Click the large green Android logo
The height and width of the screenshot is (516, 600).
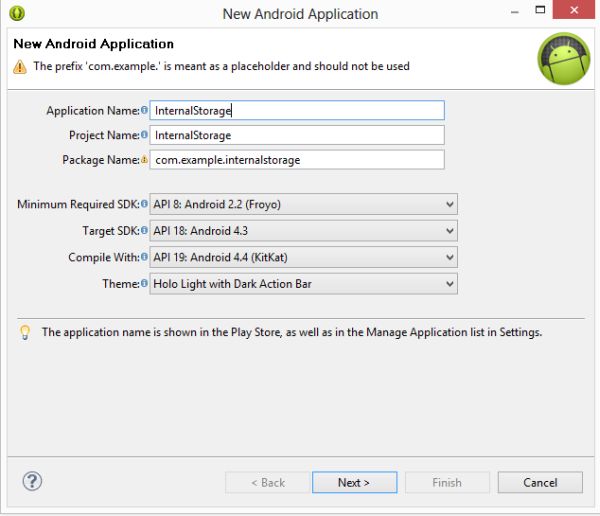coord(563,59)
